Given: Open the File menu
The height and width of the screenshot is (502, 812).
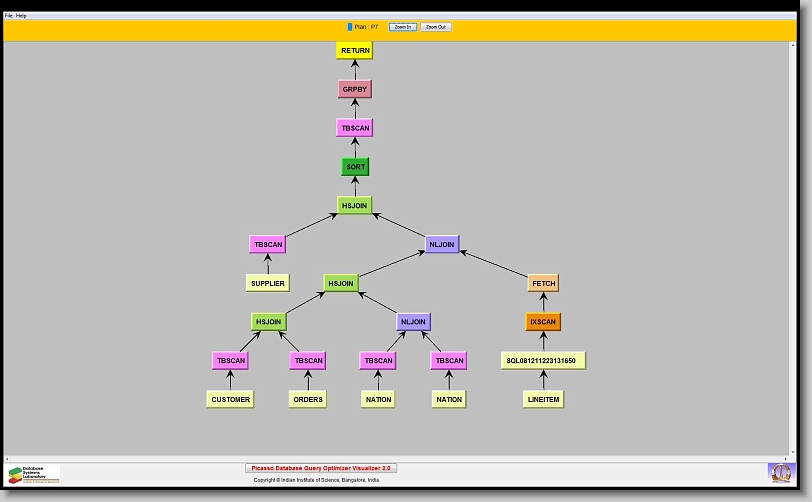Looking at the screenshot, I should point(9,16).
